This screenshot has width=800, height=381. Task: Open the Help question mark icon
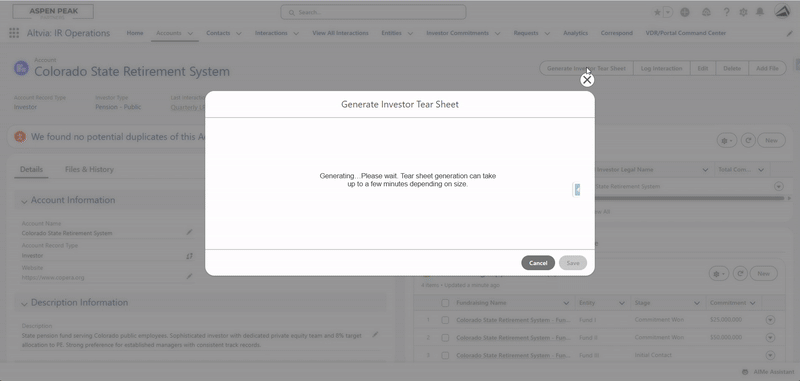[727, 12]
